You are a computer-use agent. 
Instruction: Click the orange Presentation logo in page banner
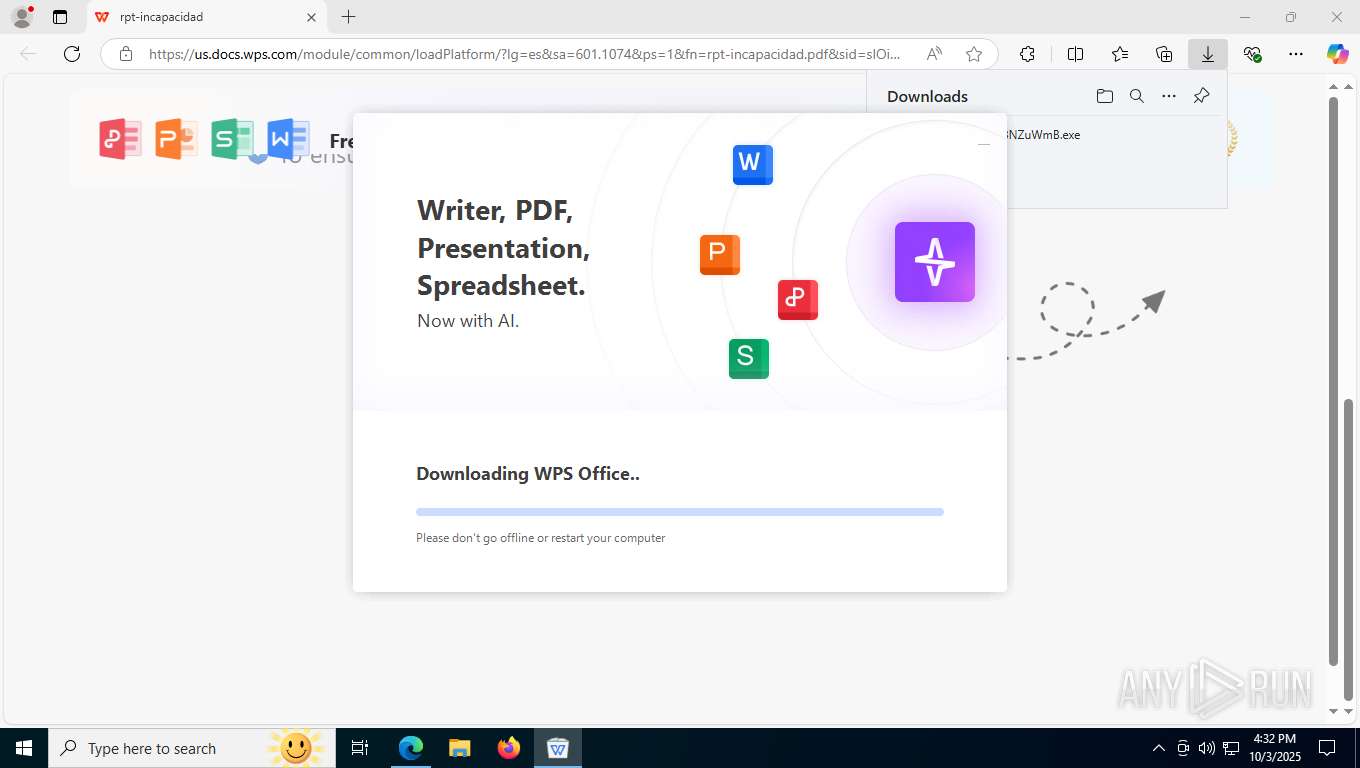pyautogui.click(x=176, y=139)
